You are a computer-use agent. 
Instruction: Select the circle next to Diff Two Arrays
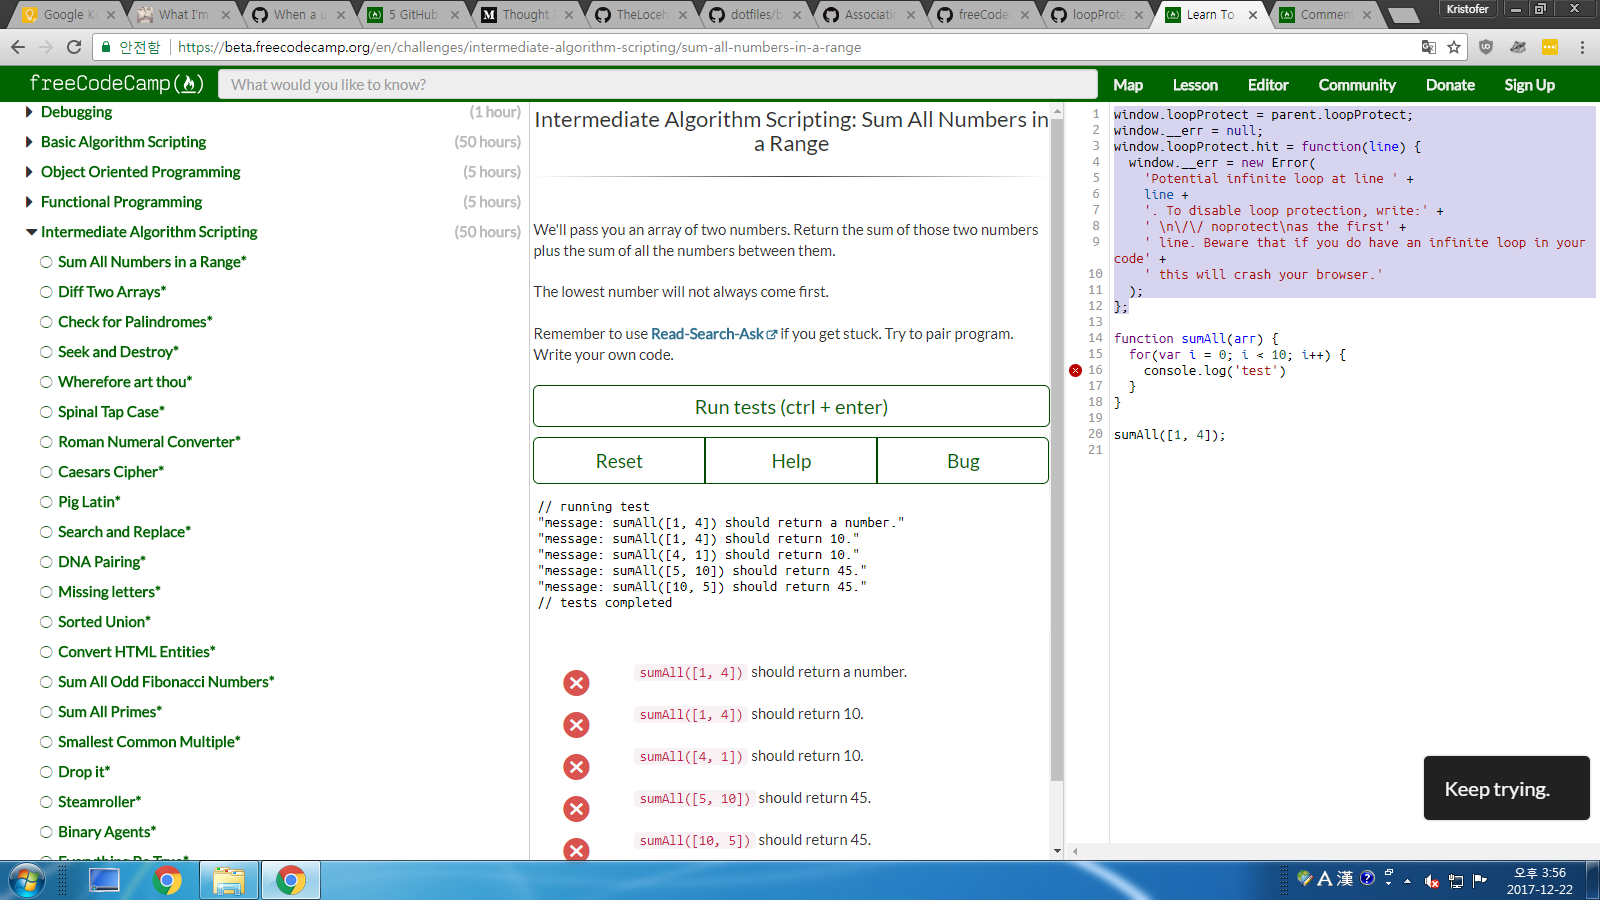[46, 292]
